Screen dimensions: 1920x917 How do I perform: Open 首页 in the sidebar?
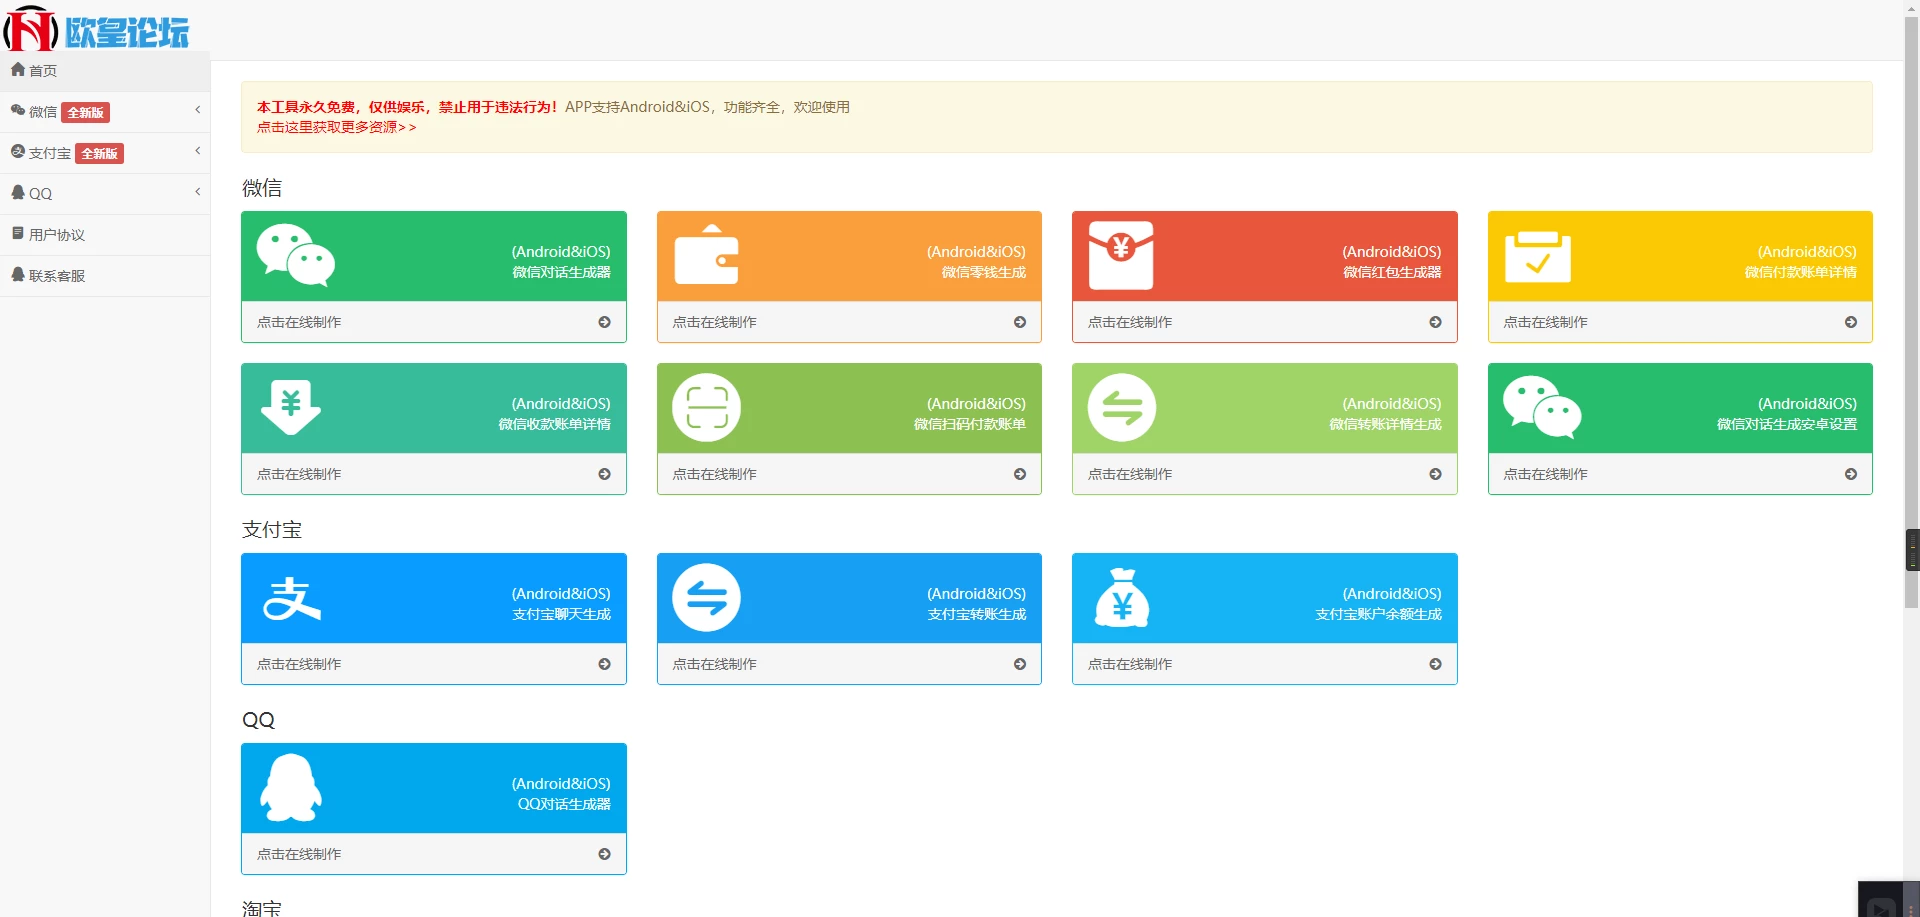pos(43,71)
